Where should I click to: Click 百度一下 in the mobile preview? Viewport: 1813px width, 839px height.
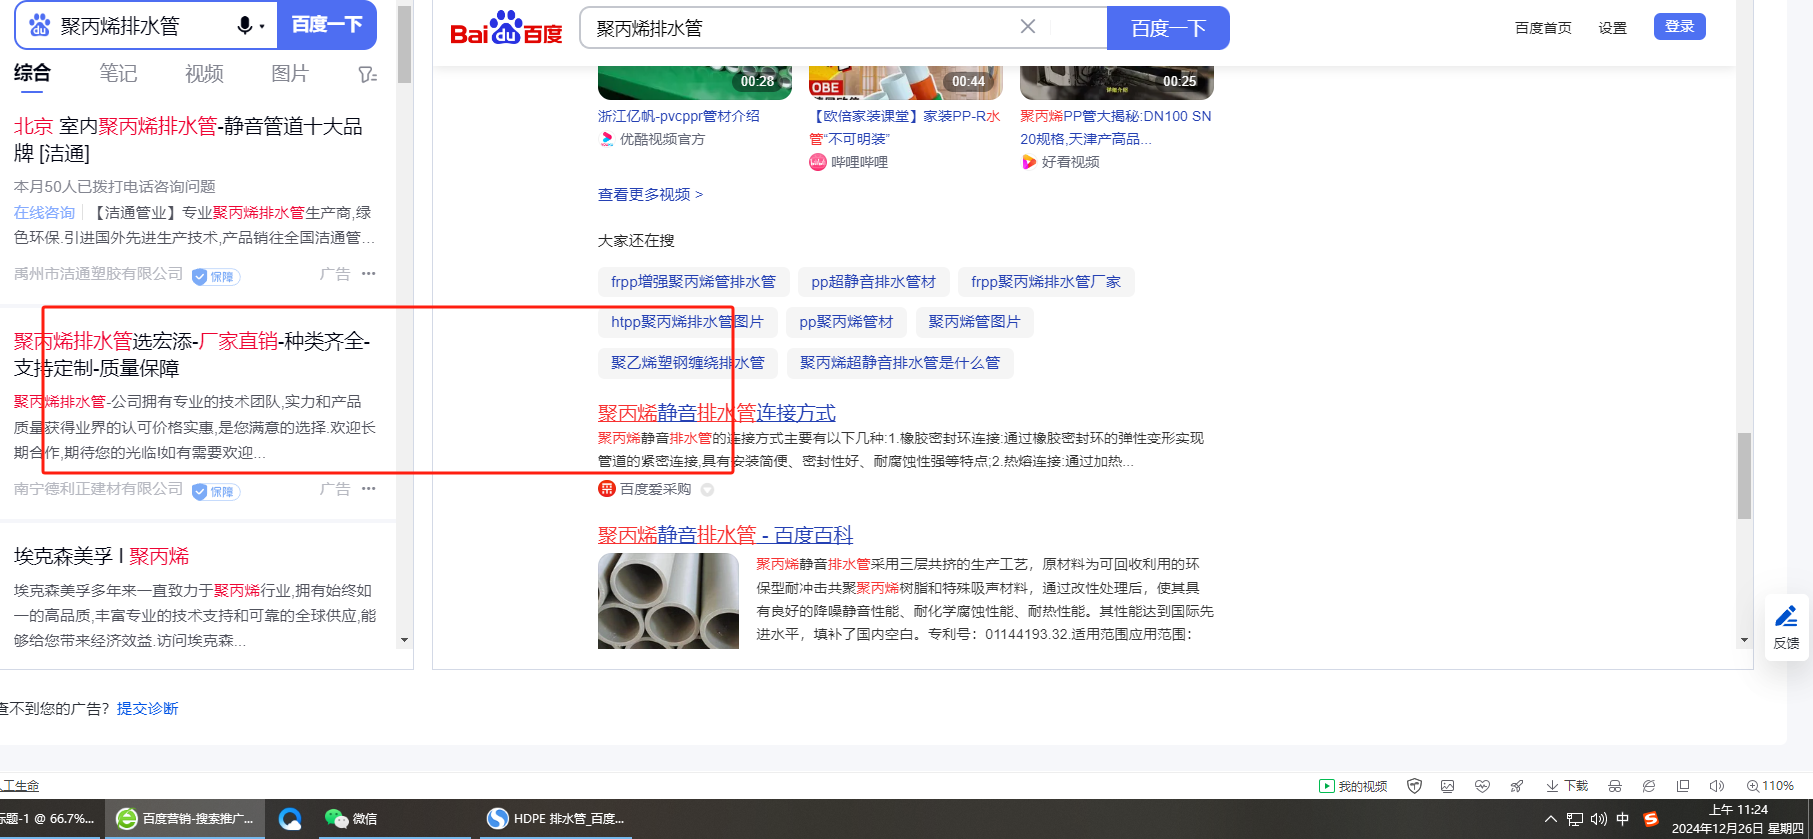(x=327, y=24)
